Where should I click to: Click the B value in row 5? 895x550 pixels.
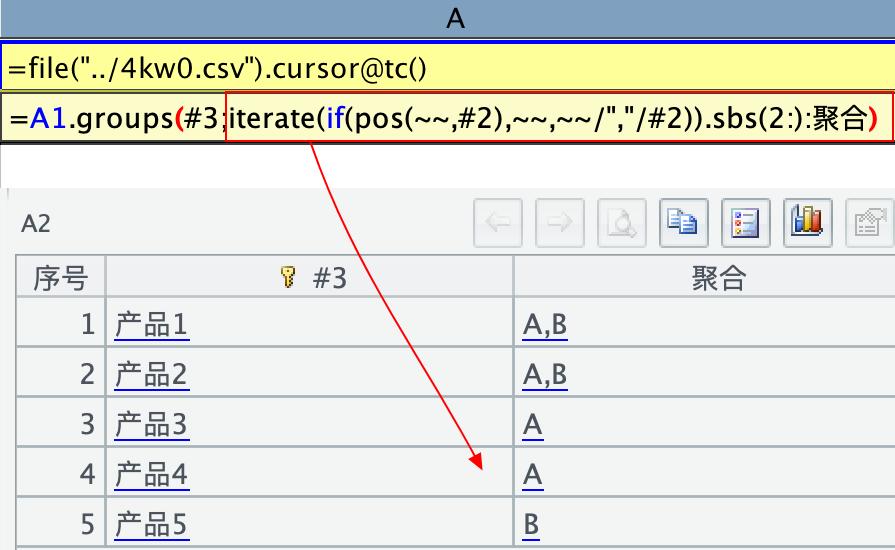(531, 524)
